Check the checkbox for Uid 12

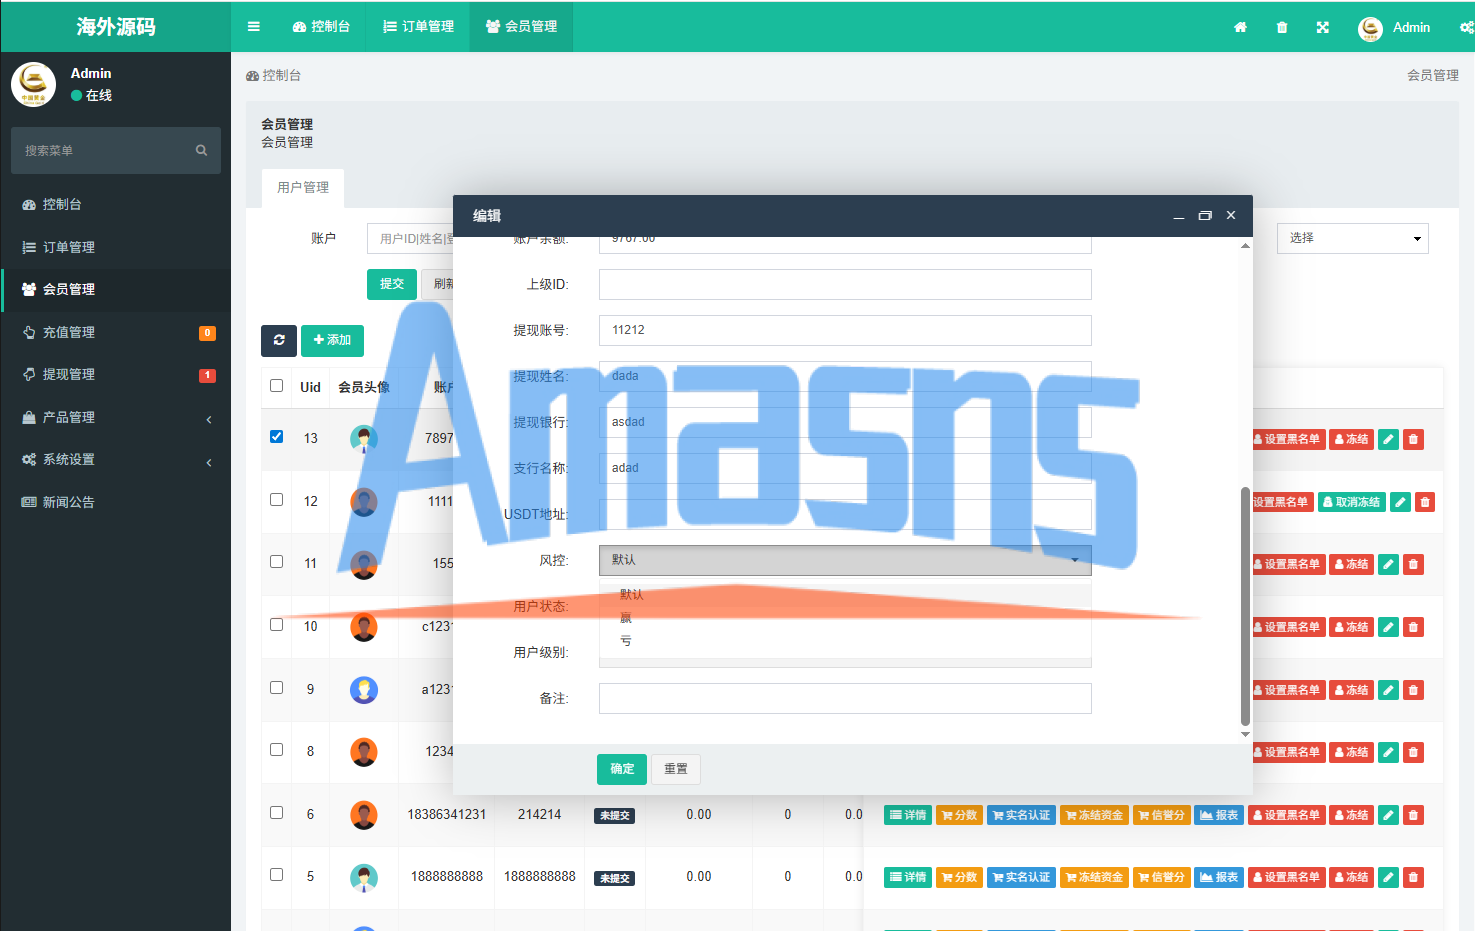[x=277, y=500]
